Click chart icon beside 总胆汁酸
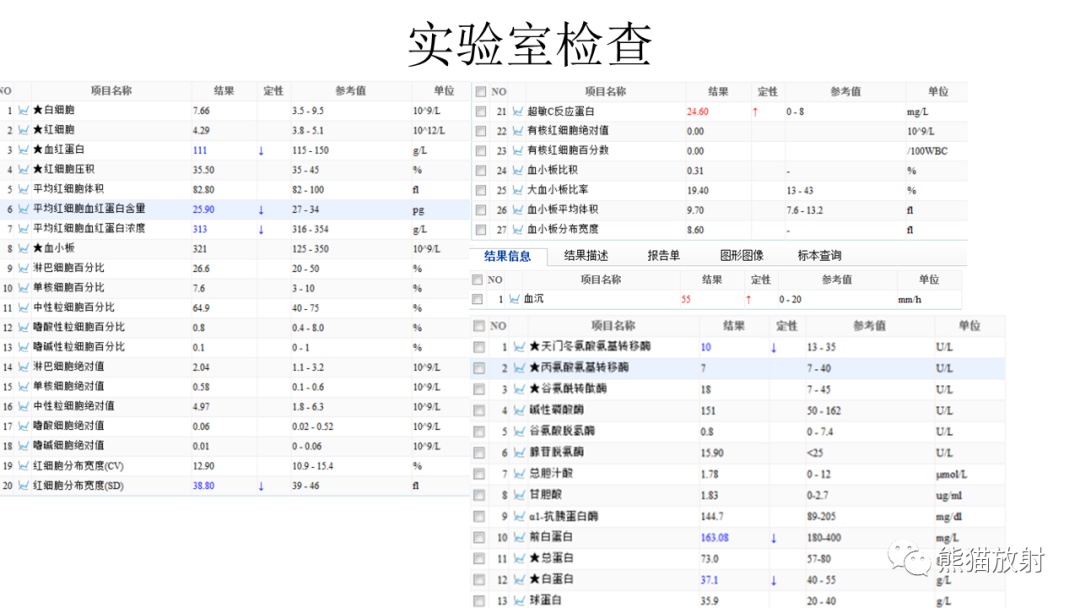1080x608 pixels. (x=519, y=474)
